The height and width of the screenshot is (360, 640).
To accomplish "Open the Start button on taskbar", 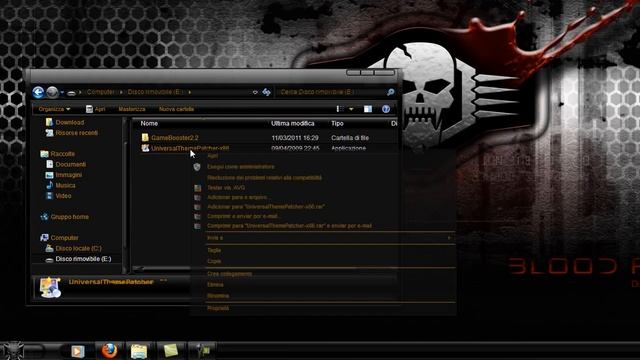I will [13, 350].
